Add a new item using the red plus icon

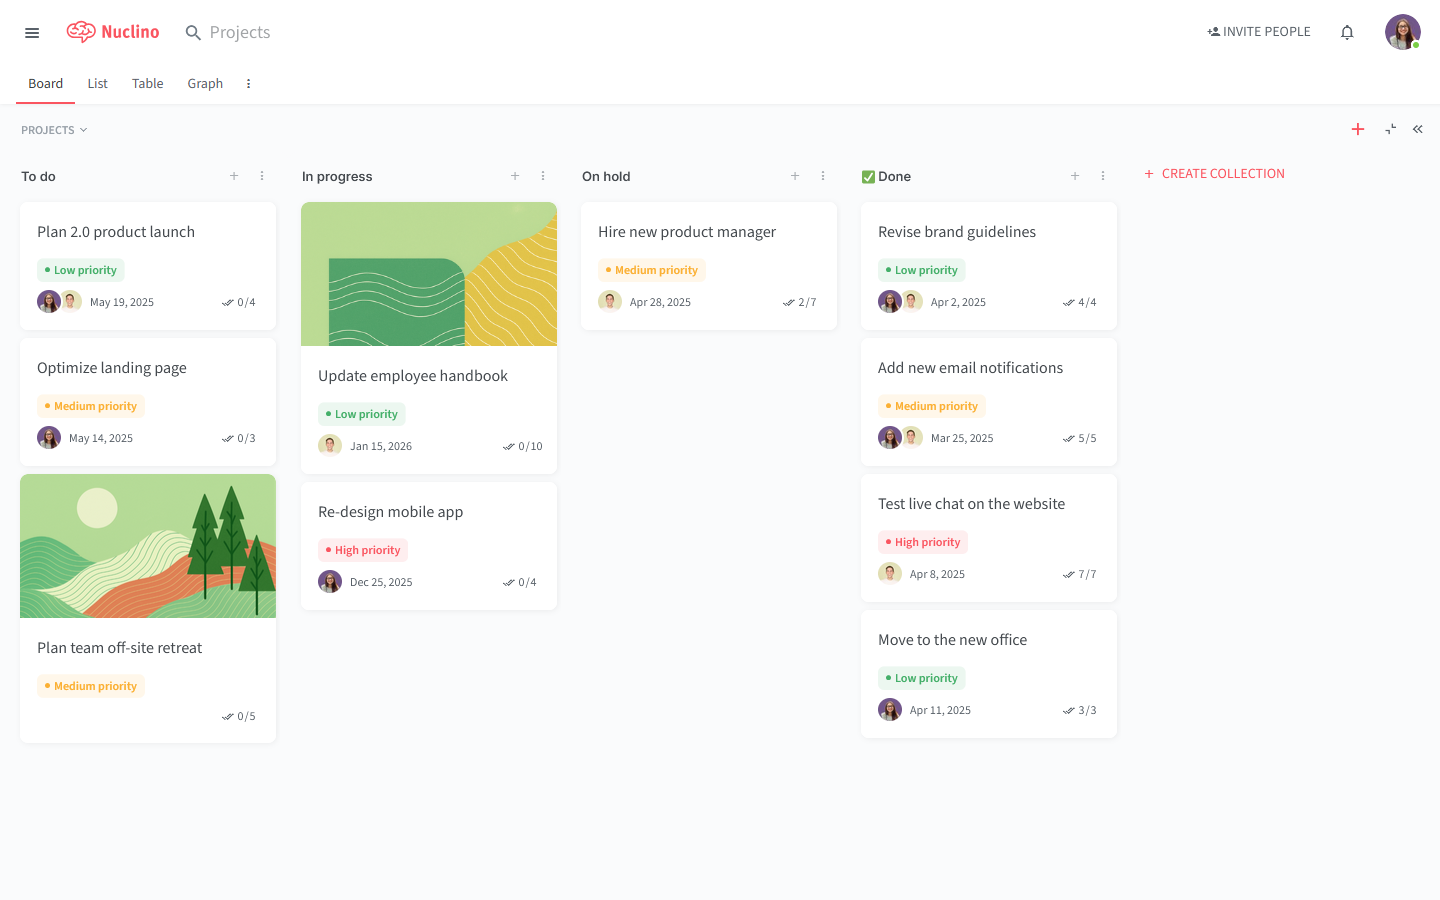pyautogui.click(x=1358, y=129)
